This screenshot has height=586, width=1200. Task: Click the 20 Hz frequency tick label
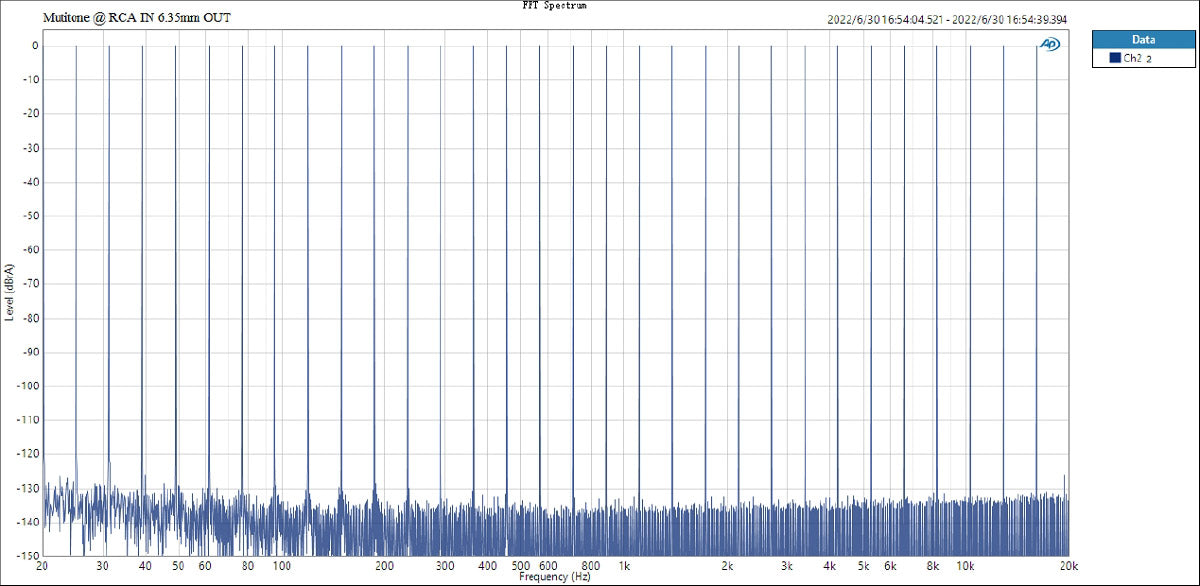click(42, 566)
